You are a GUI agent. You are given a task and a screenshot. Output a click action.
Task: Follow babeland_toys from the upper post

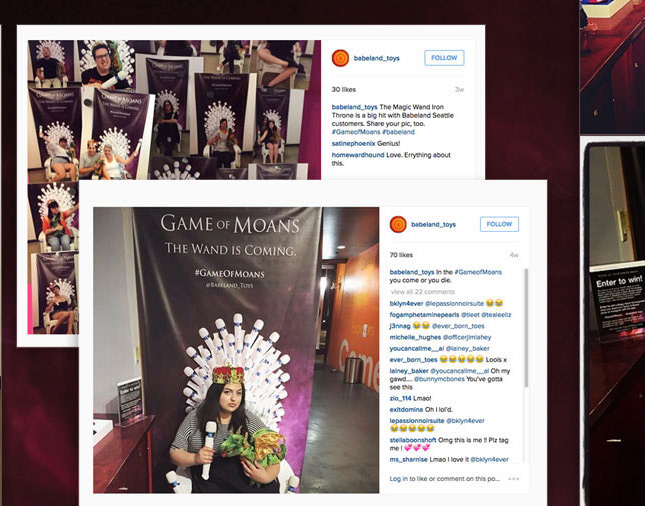(x=444, y=58)
